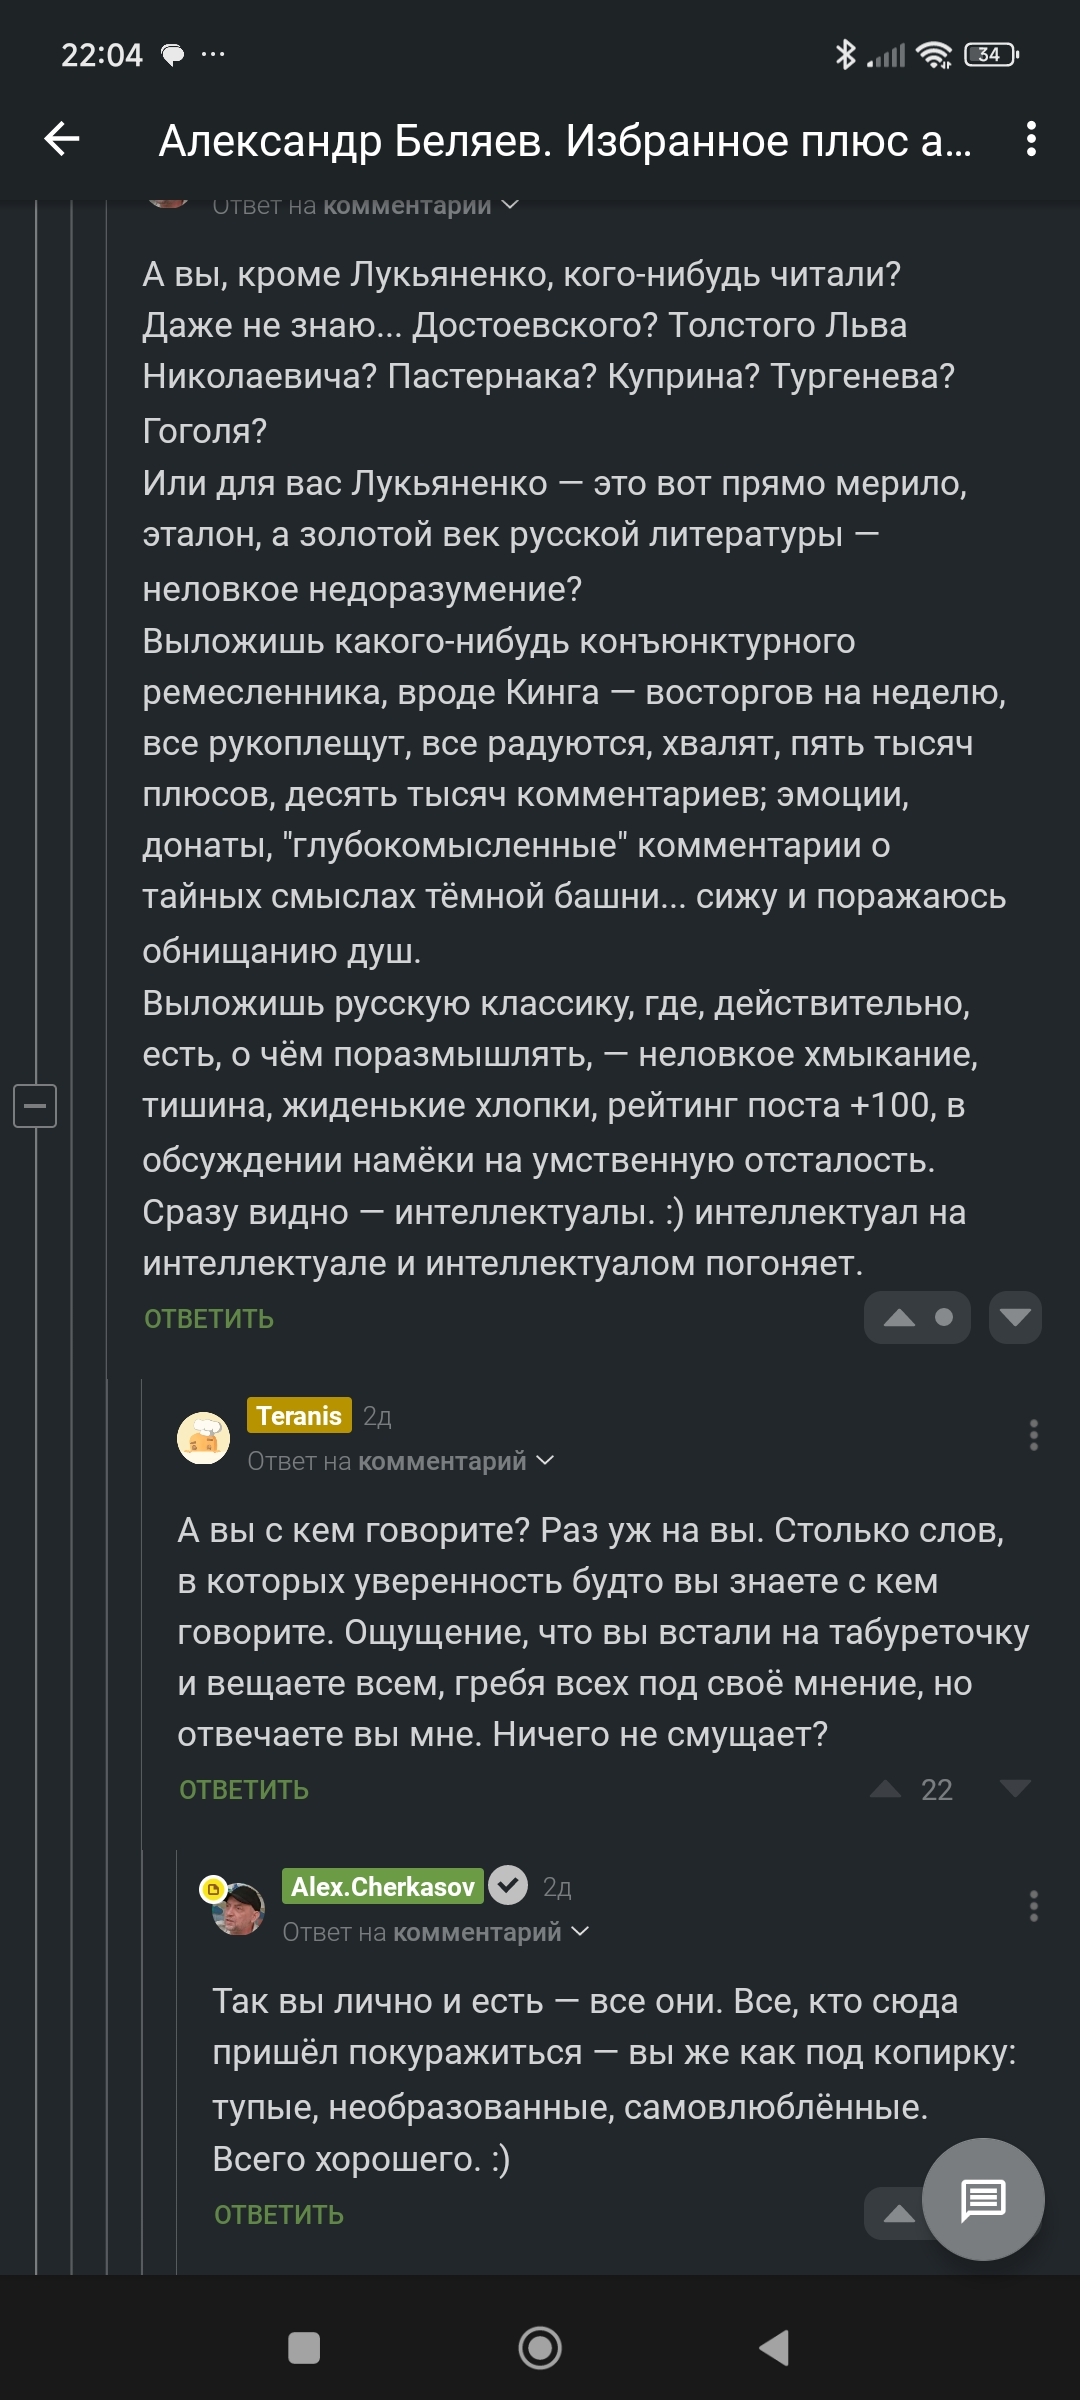The image size is (1080, 2400).
Task: Tap Teranis's avatar picture
Action: [x=203, y=1438]
